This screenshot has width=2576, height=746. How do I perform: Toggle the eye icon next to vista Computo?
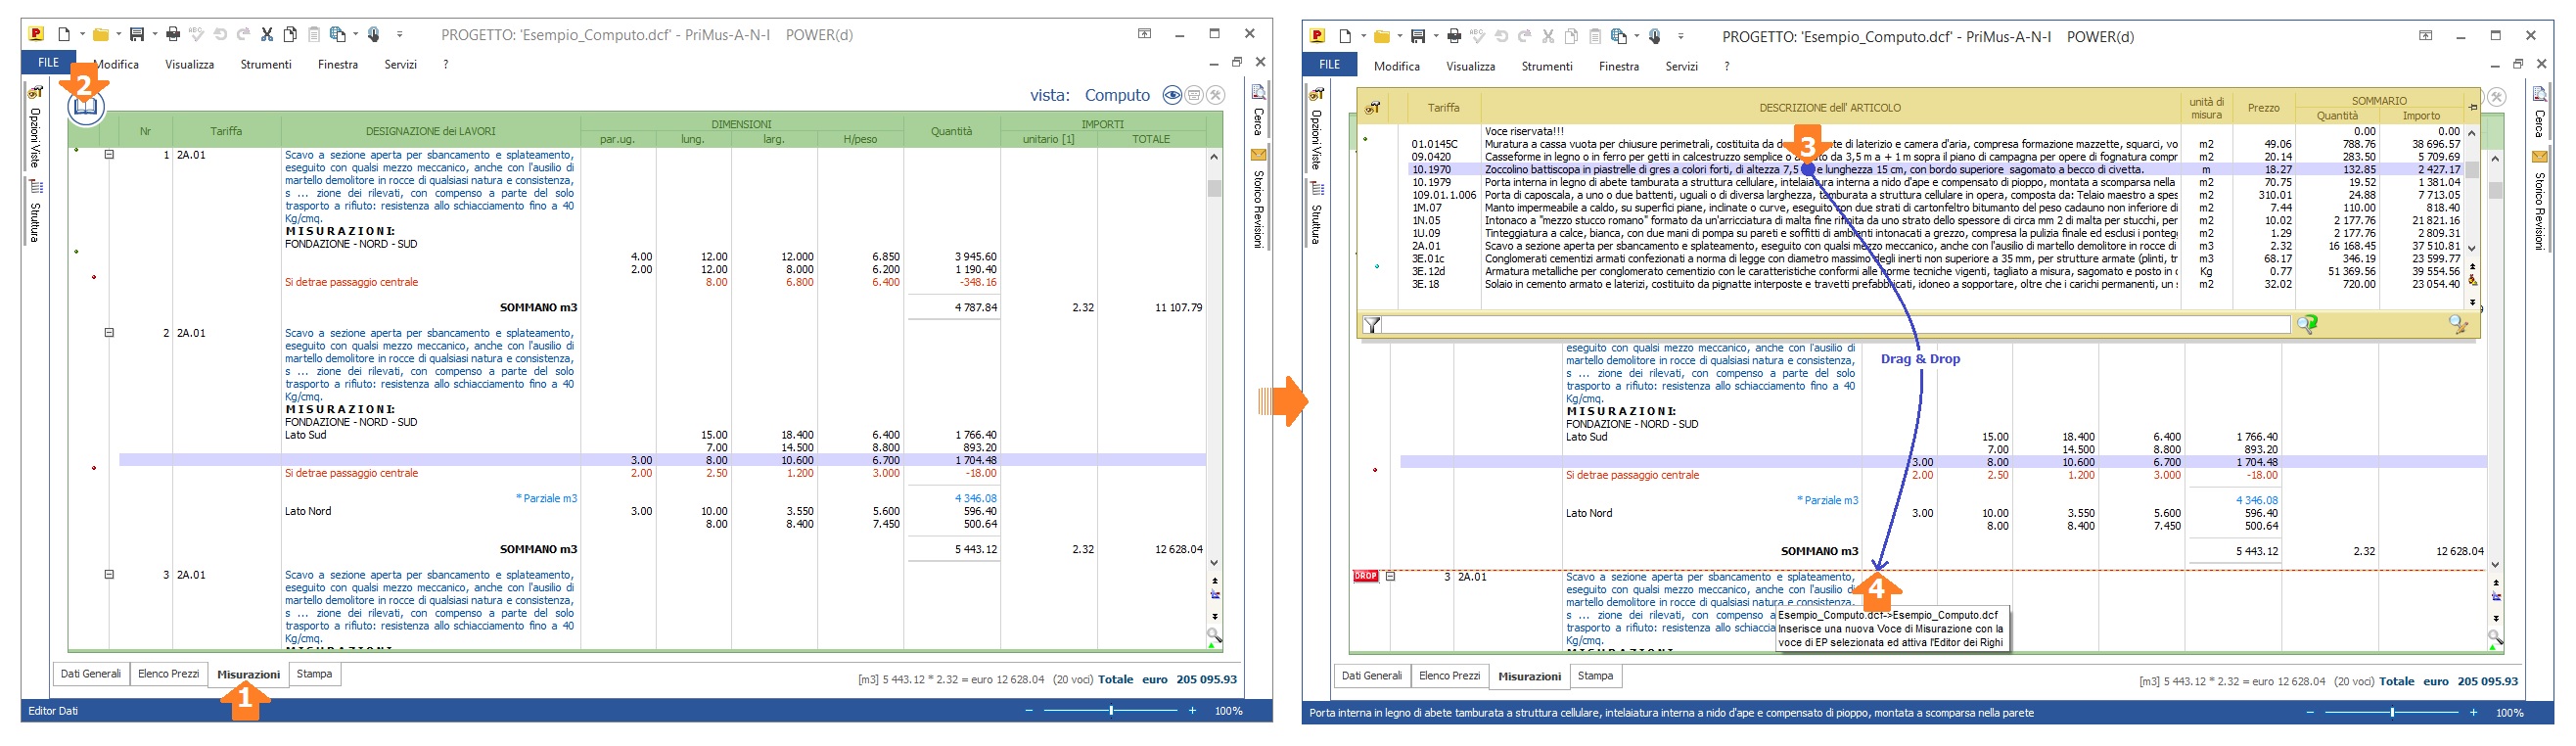(x=1172, y=95)
